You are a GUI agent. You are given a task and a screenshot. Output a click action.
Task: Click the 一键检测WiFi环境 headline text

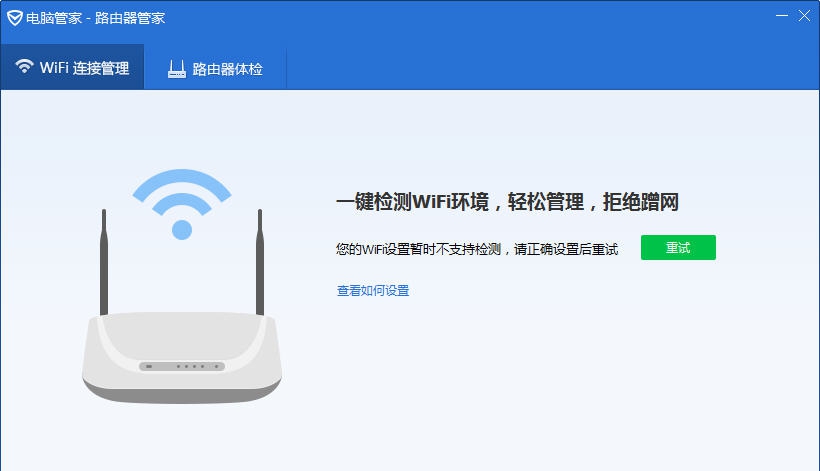pyautogui.click(x=412, y=202)
